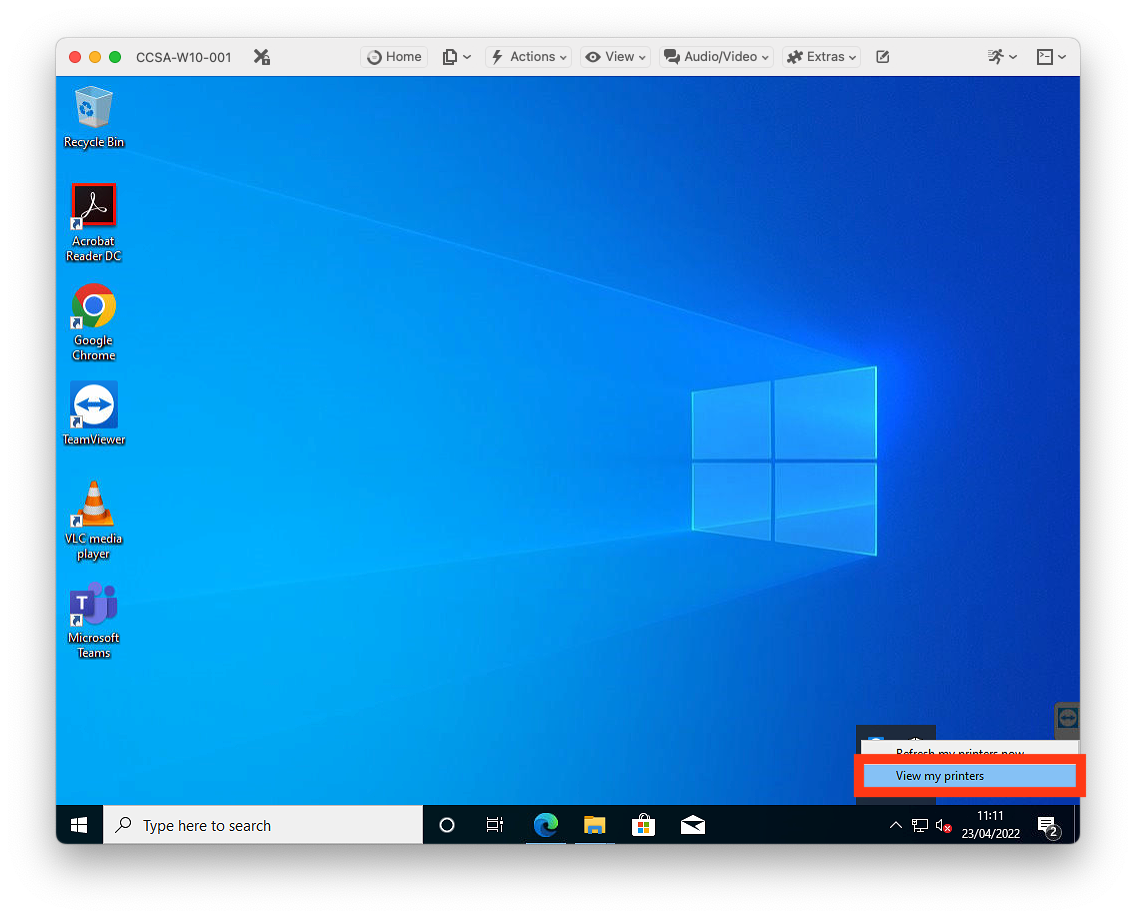Click the Cortana circle on the taskbar

[447, 825]
